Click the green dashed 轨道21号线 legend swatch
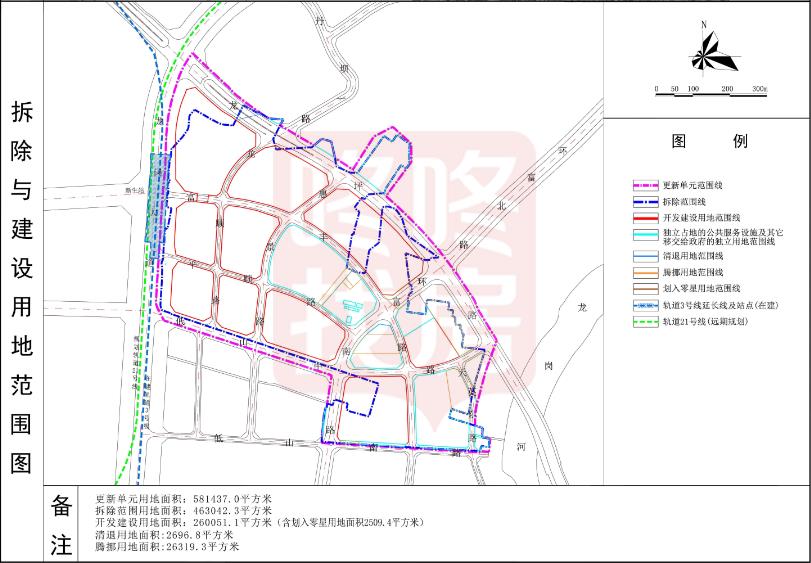The image size is (811, 563). pos(645,322)
